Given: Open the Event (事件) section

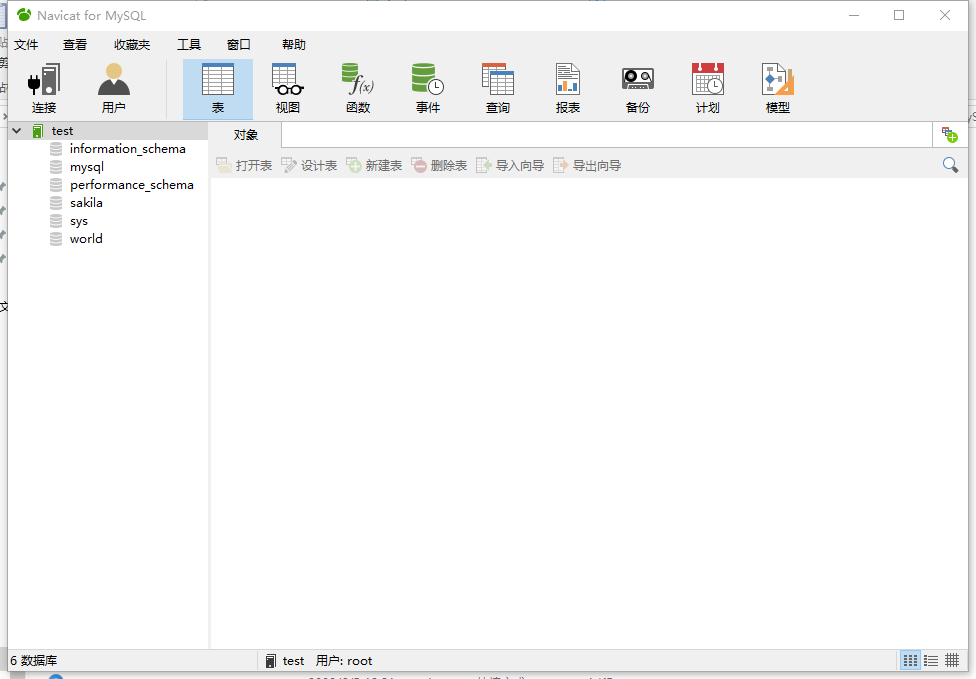Looking at the screenshot, I should click(x=428, y=89).
